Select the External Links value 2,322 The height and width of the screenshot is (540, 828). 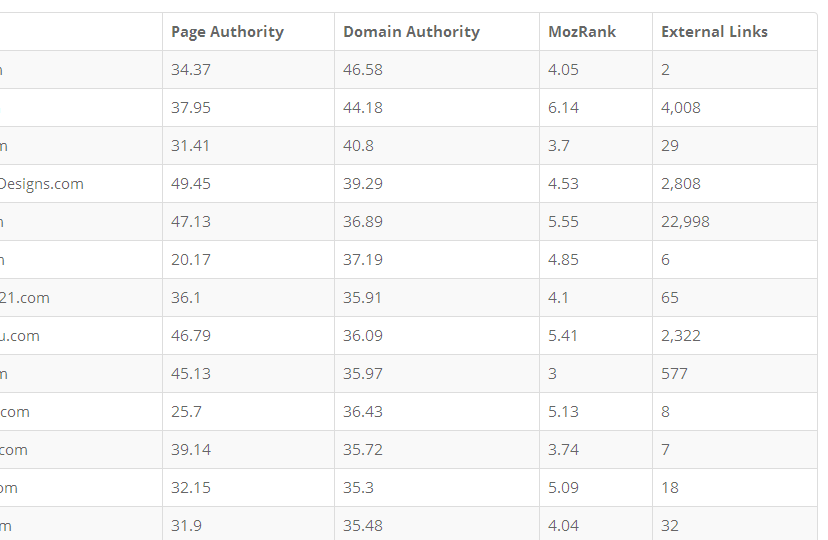681,336
